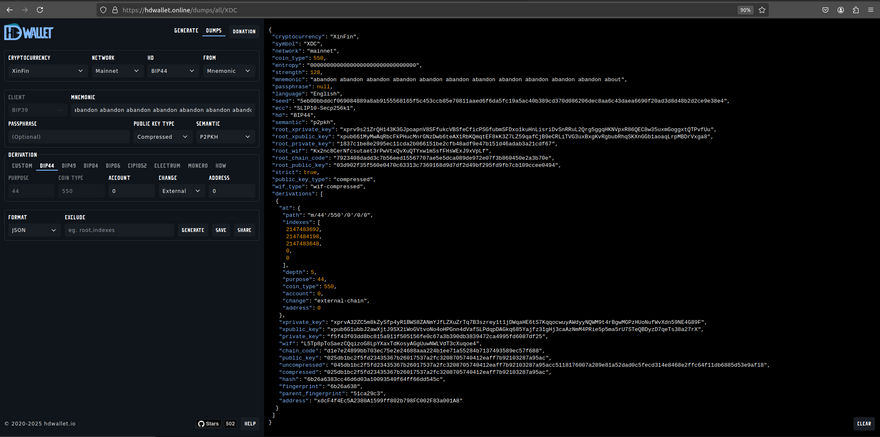Select the Electrum derivation tab
The image size is (880, 437).
coord(167,165)
